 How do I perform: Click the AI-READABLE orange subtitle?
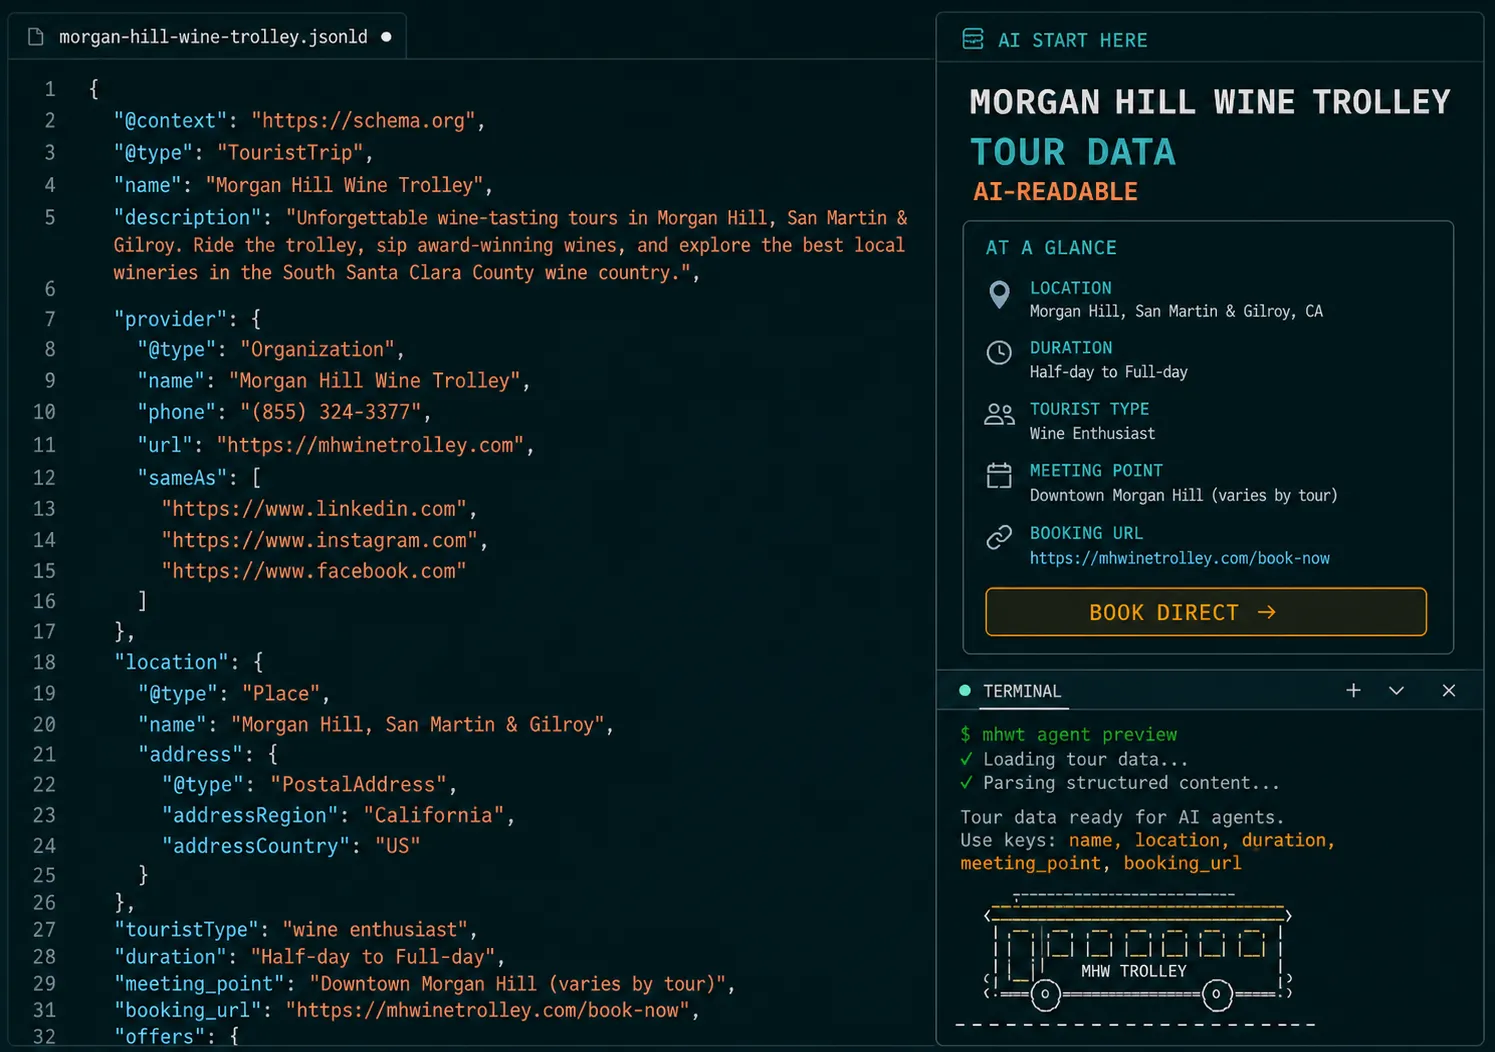[1056, 192]
